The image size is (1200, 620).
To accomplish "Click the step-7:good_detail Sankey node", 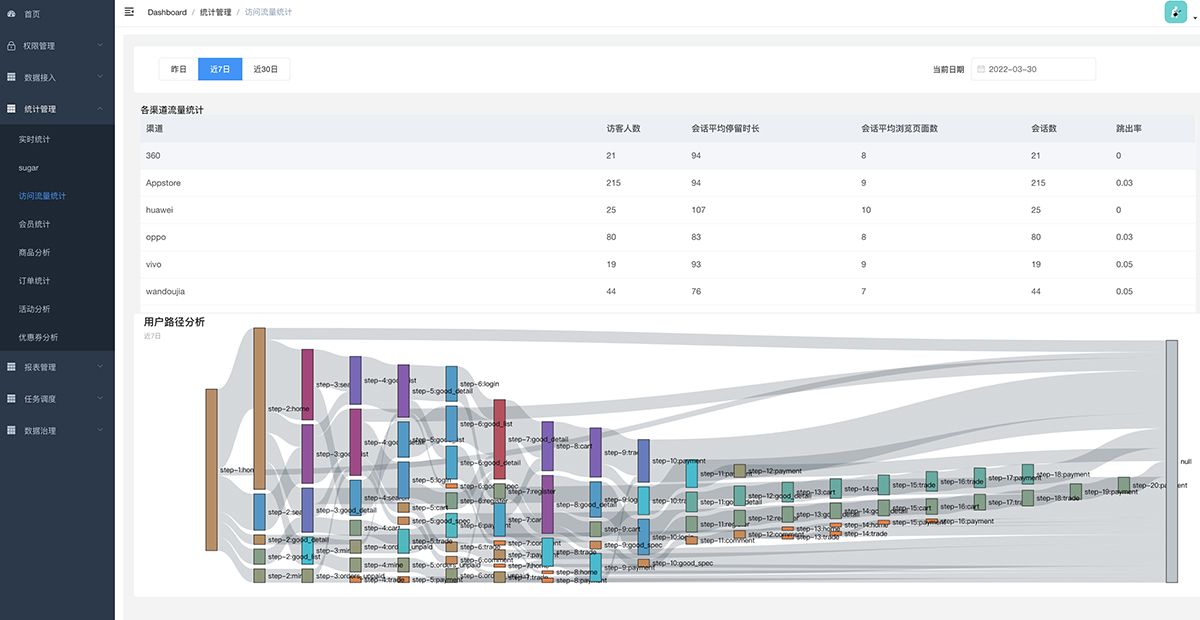I will coord(499,439).
